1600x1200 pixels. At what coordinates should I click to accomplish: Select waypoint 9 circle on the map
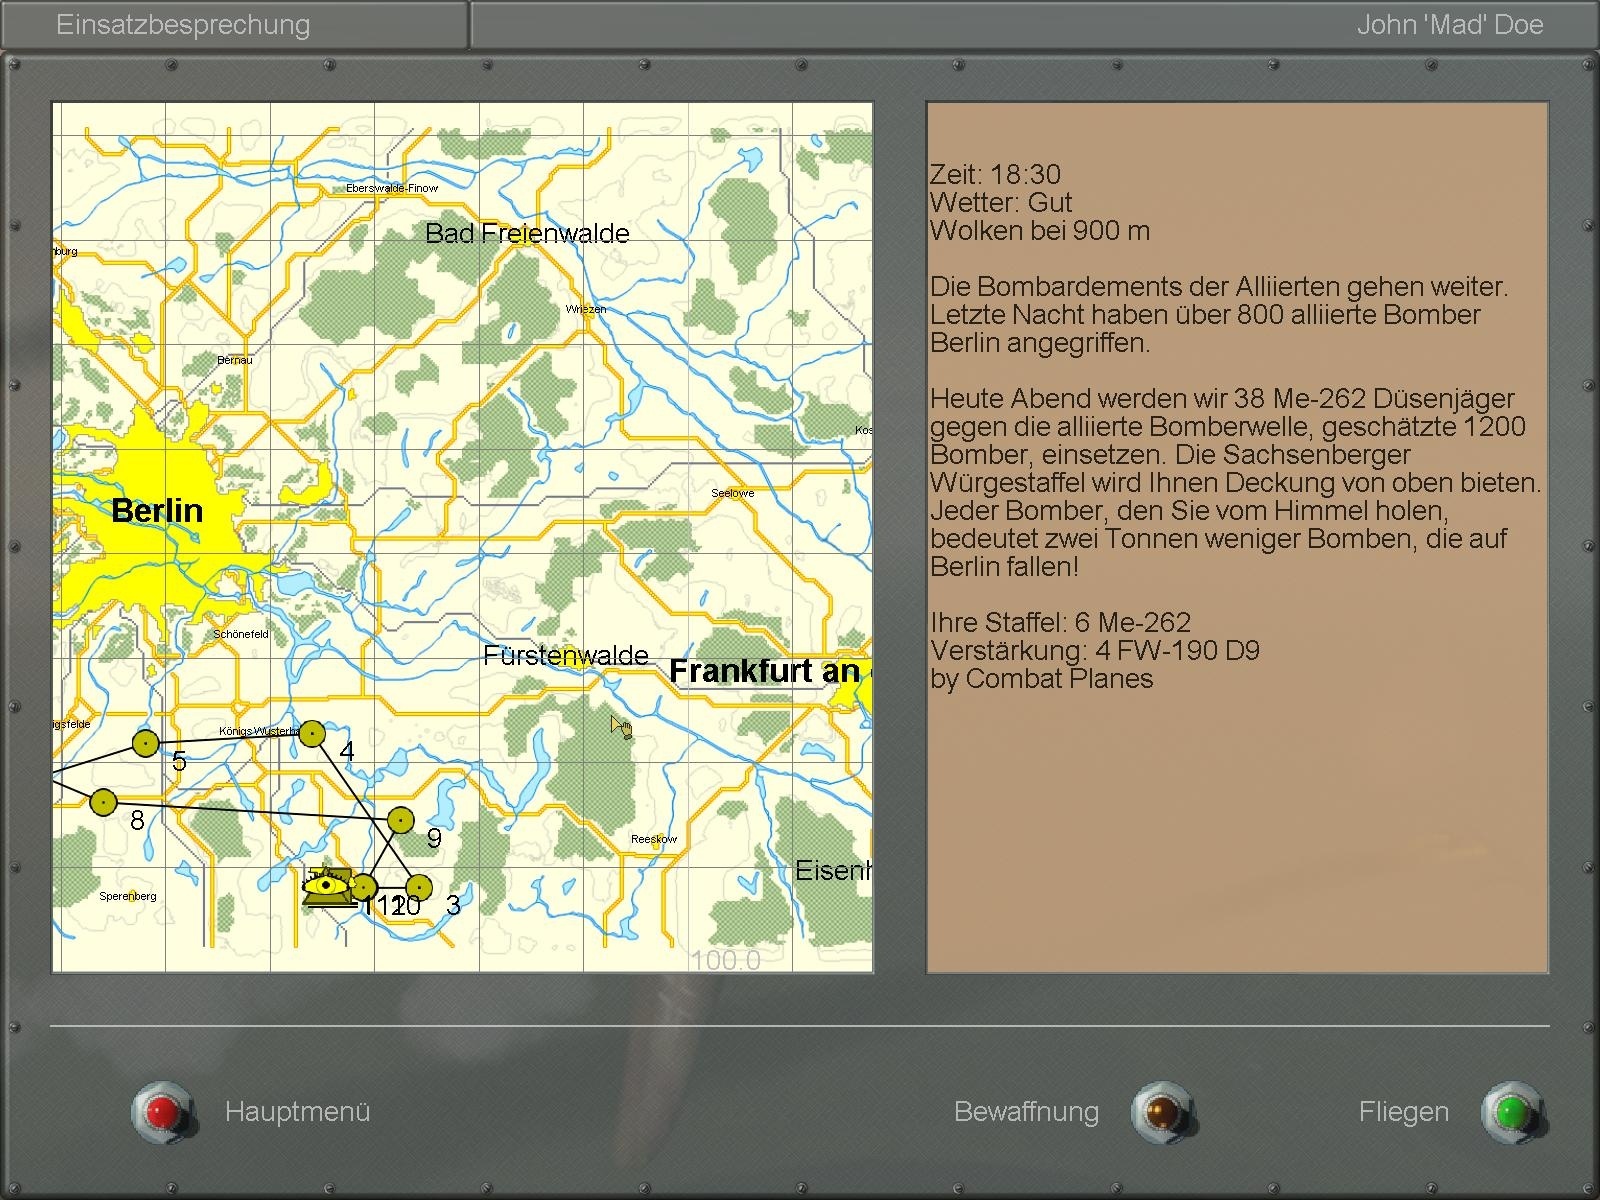tap(400, 820)
